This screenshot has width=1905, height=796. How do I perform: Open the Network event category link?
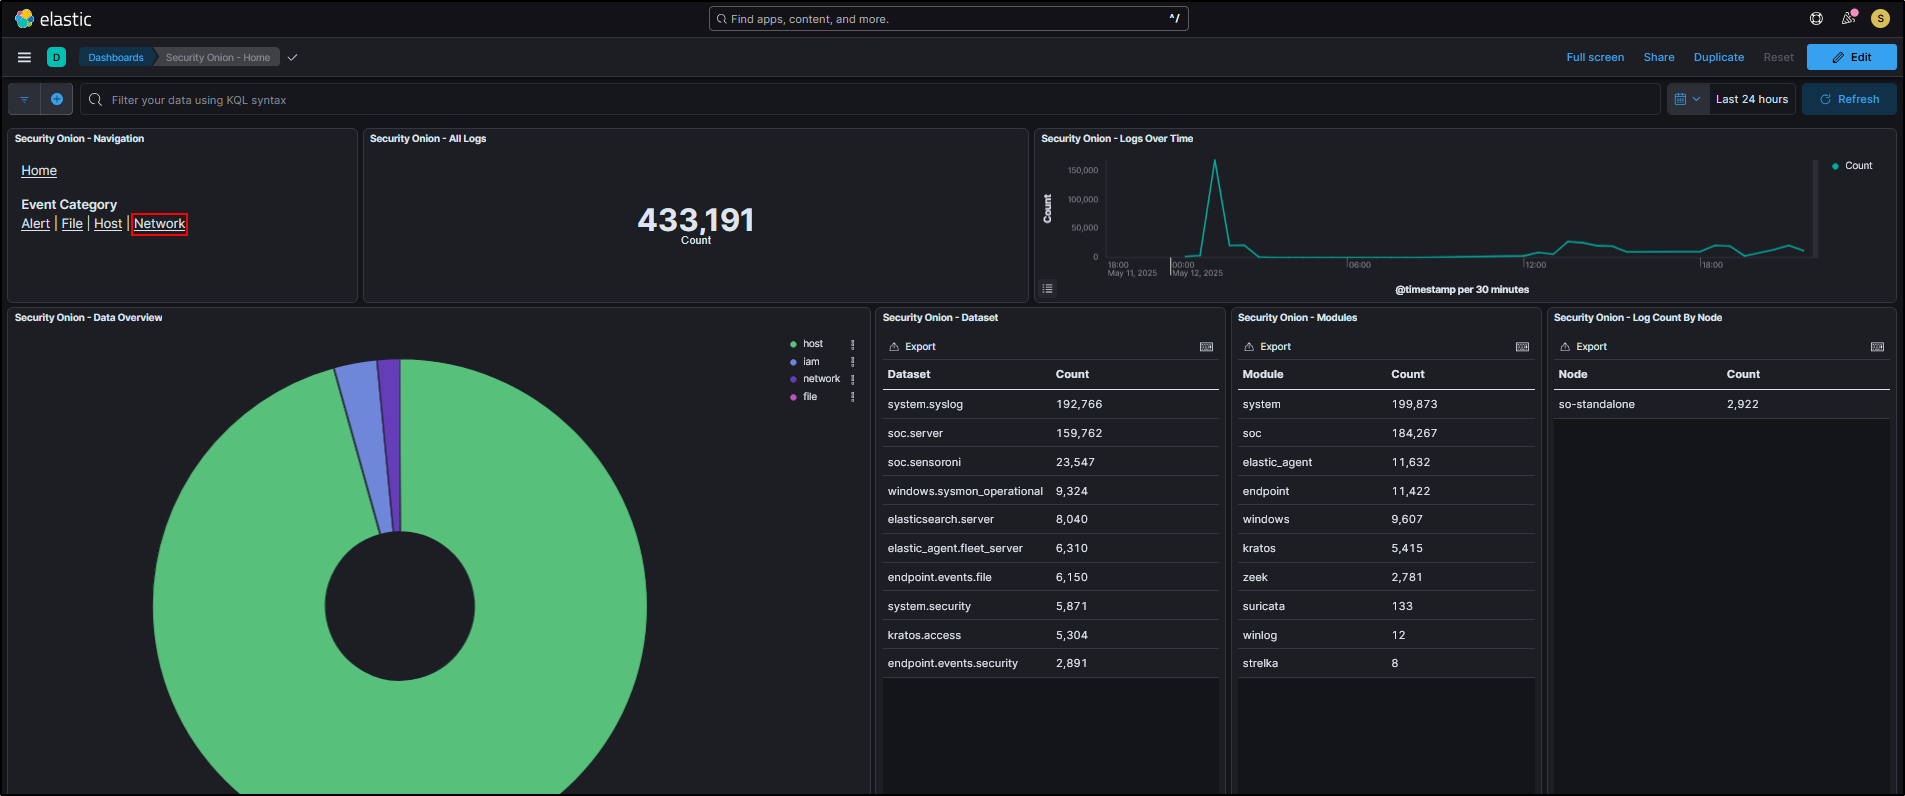(x=159, y=224)
